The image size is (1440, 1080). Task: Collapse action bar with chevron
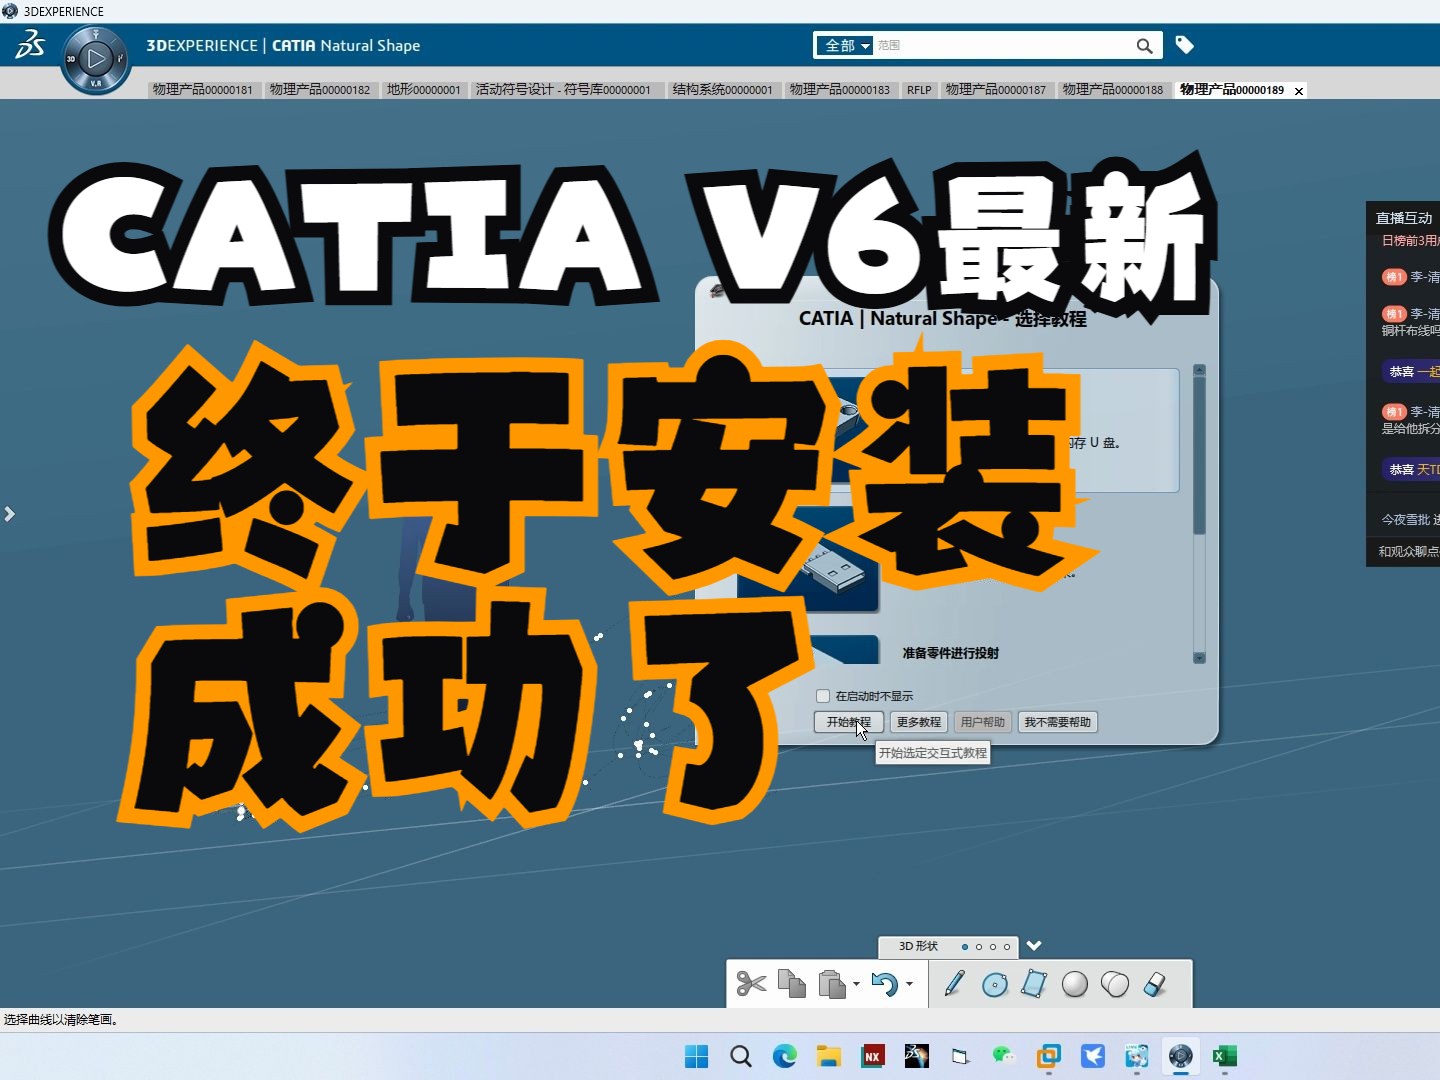[x=1034, y=946]
